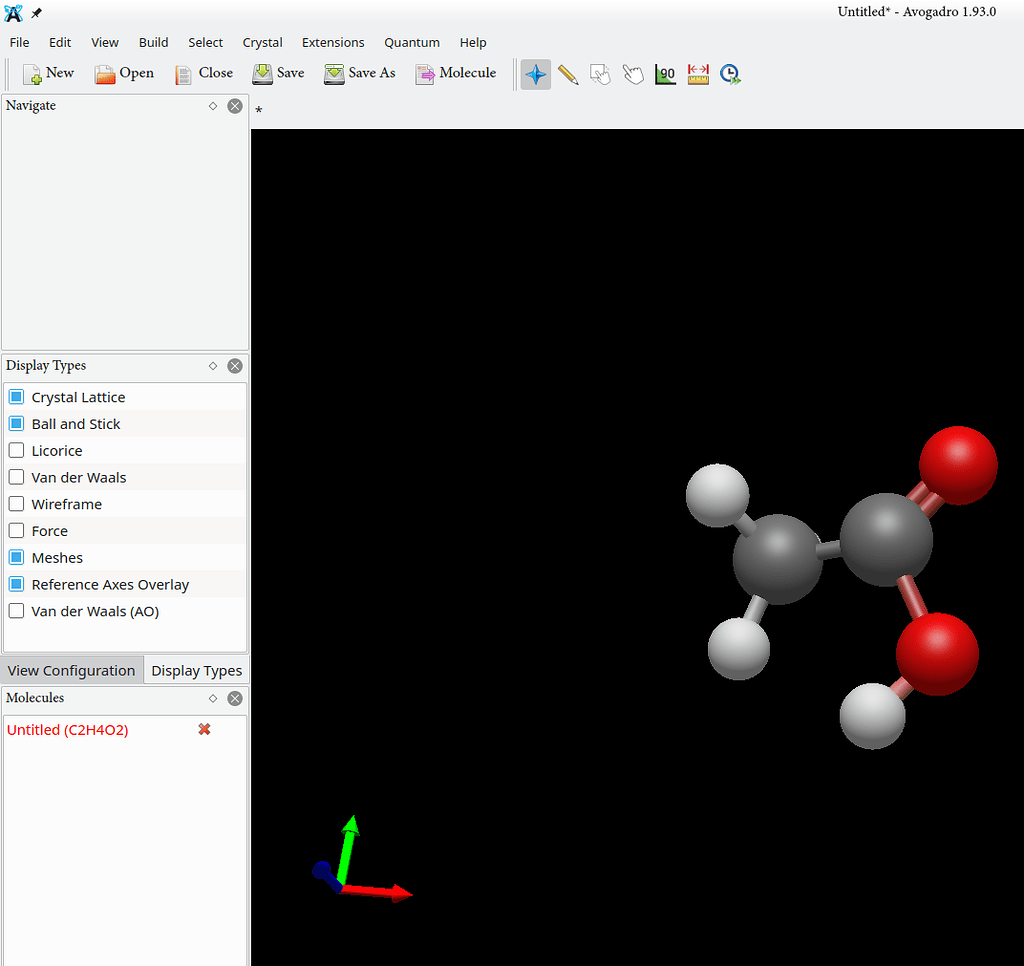
Task: Uncheck Ball and Stick display type
Action: pos(16,423)
